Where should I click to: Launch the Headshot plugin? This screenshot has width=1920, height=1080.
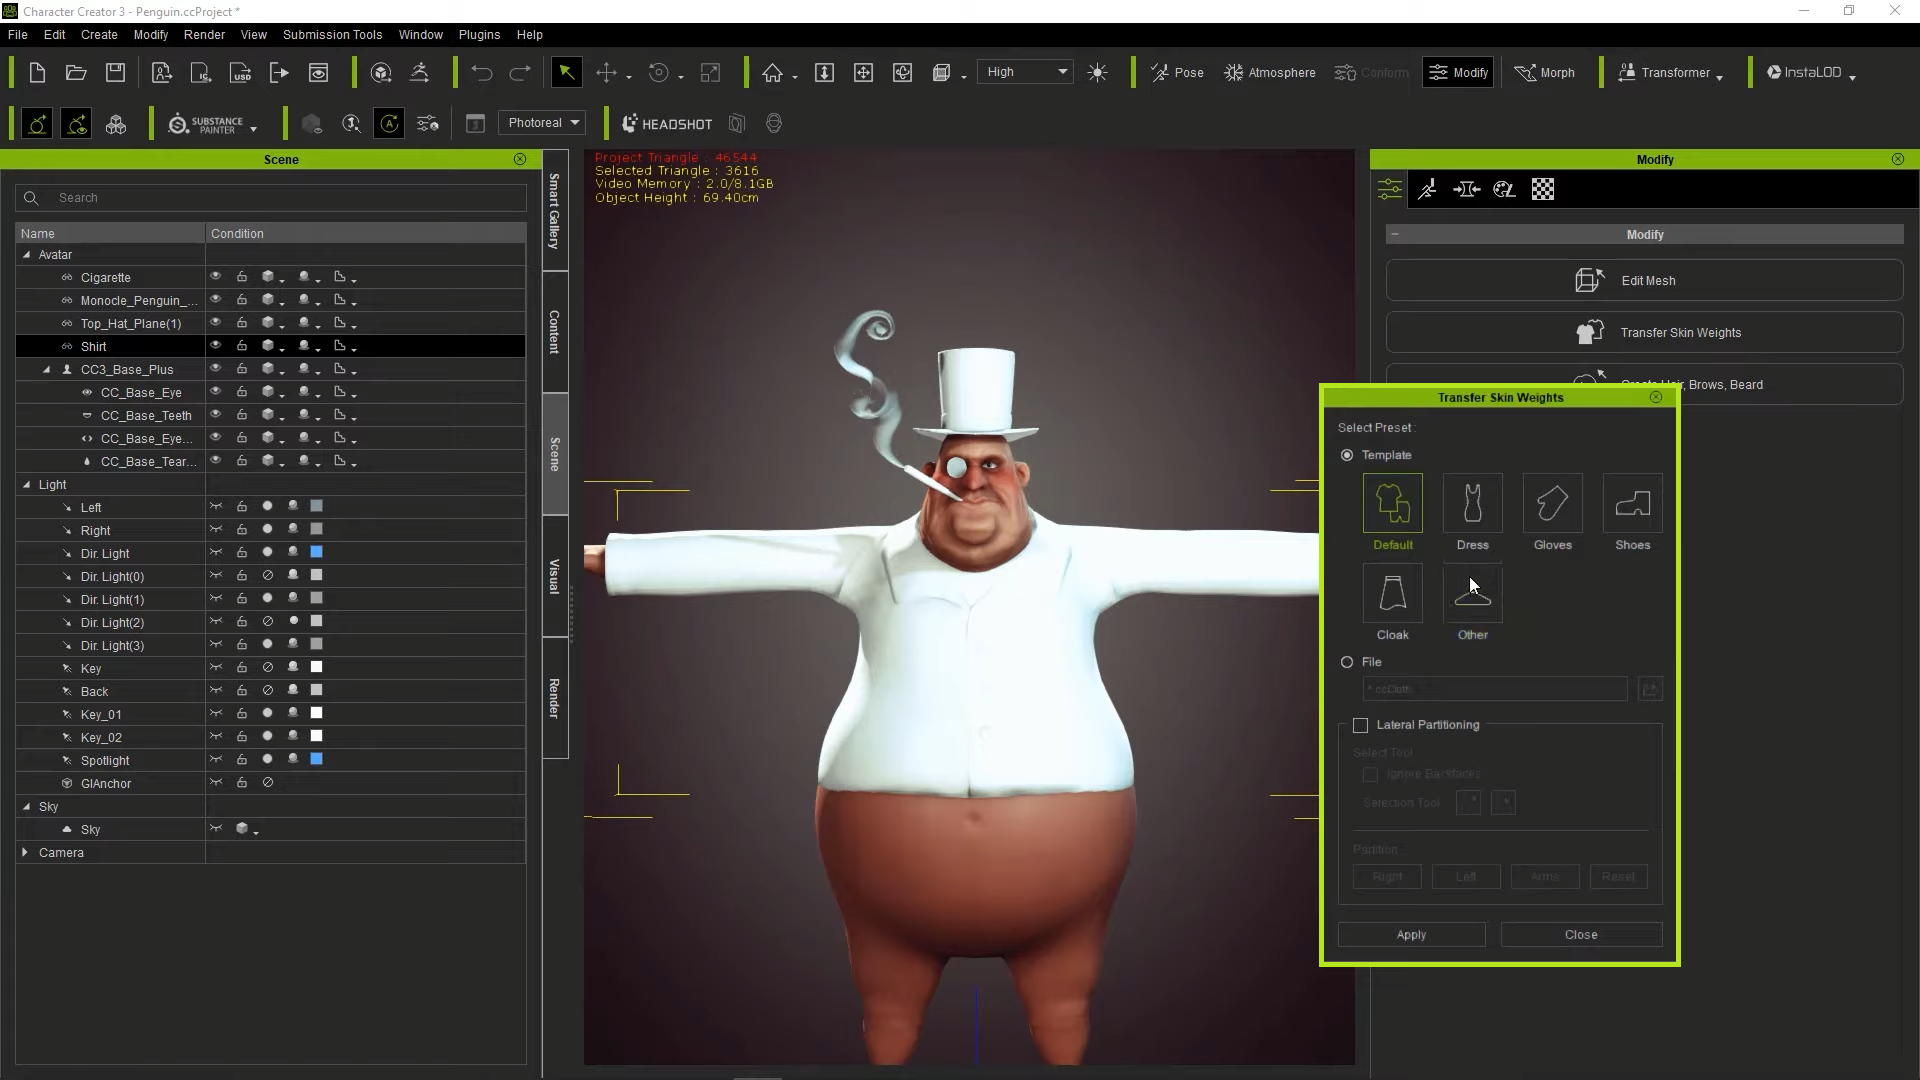pos(667,124)
